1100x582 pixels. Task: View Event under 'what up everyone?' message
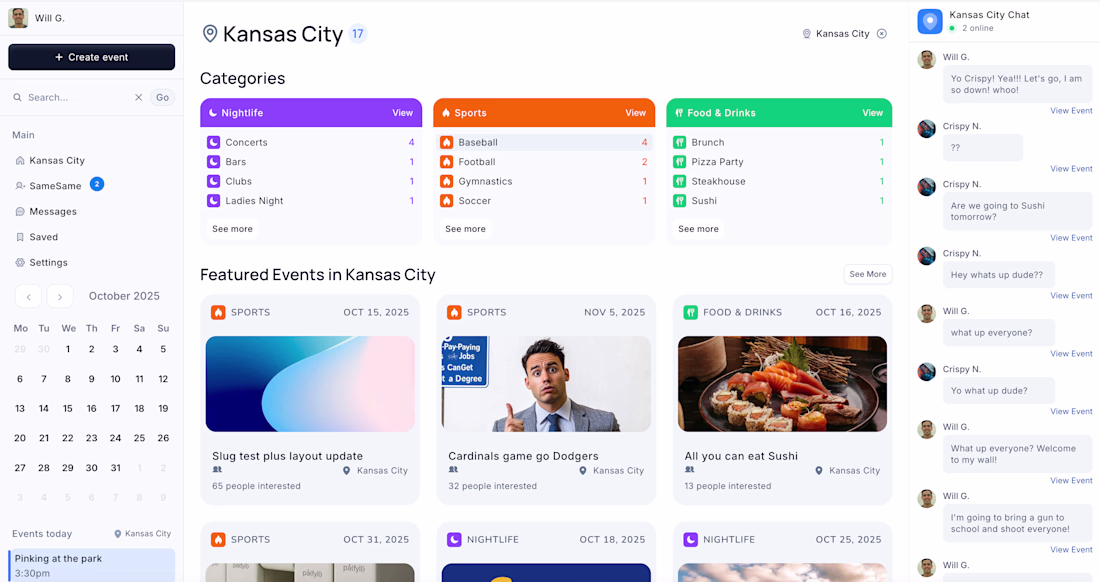coord(1071,353)
